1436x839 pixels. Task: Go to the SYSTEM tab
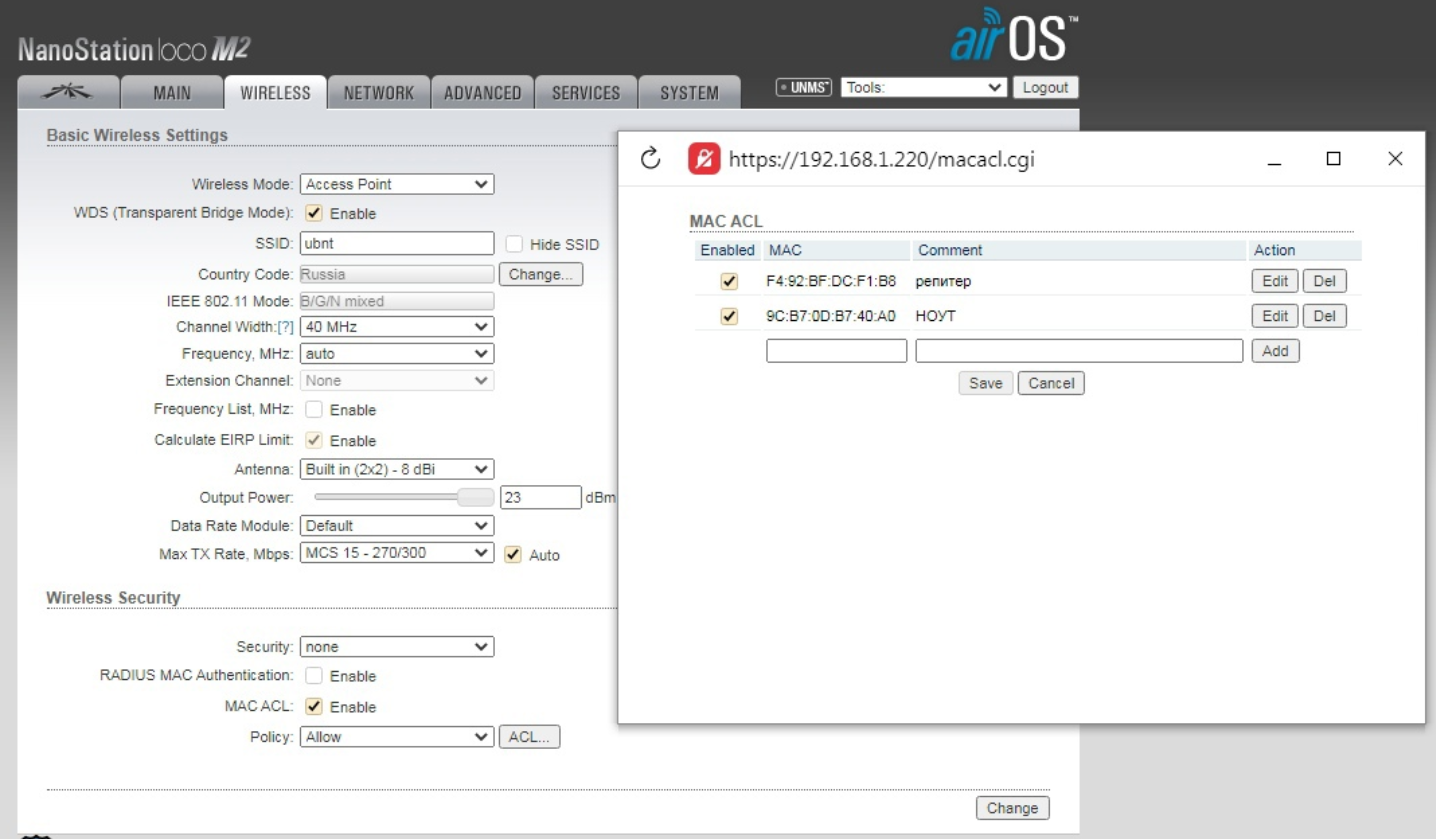(x=689, y=93)
